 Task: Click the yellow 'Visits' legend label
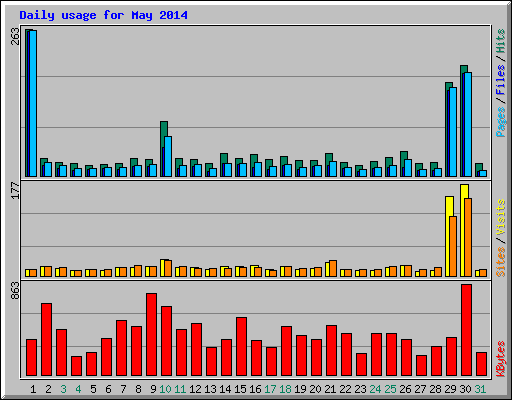pyautogui.click(x=501, y=217)
